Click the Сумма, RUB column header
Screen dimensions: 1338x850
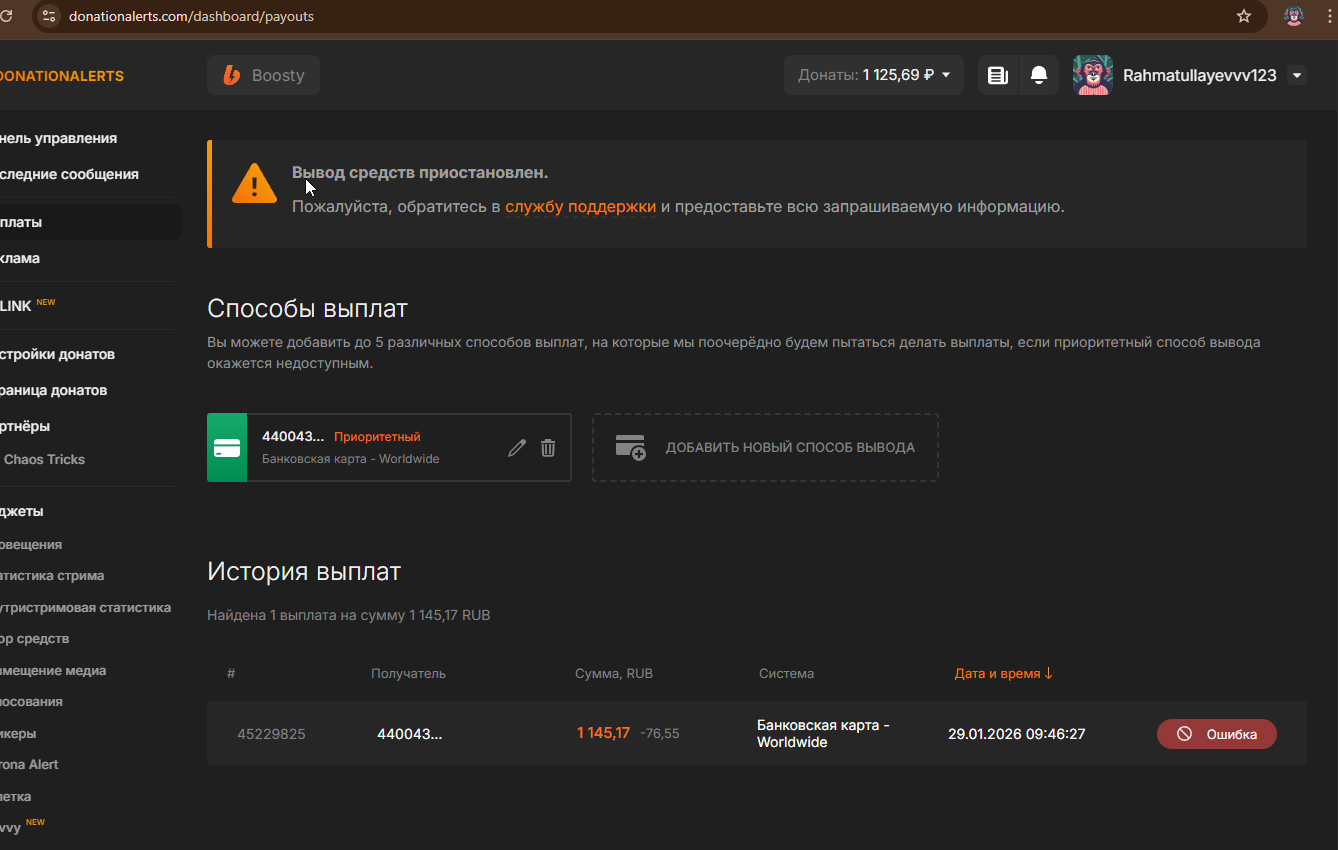pyautogui.click(x=614, y=673)
